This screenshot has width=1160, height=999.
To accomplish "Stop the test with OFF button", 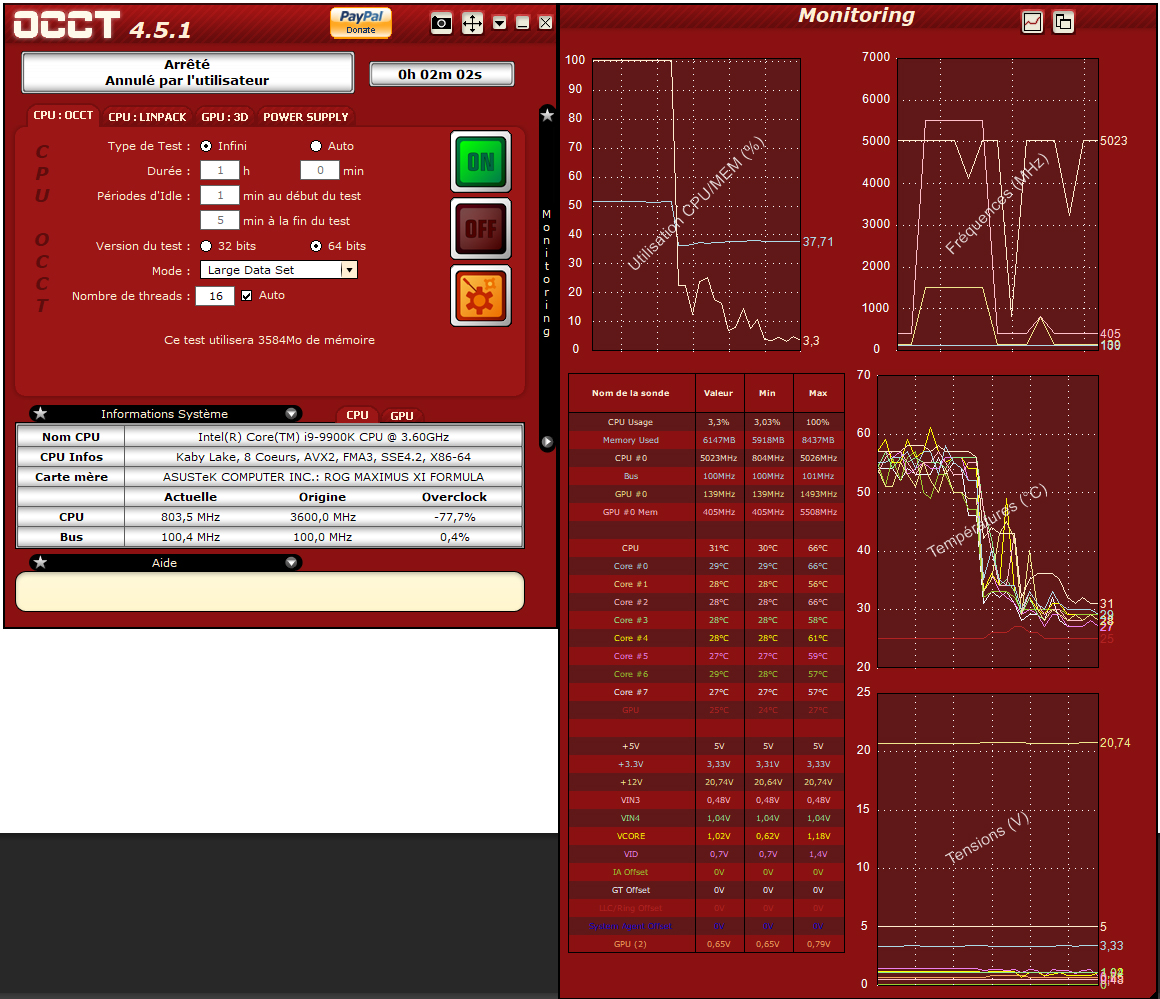I will pyautogui.click(x=480, y=229).
